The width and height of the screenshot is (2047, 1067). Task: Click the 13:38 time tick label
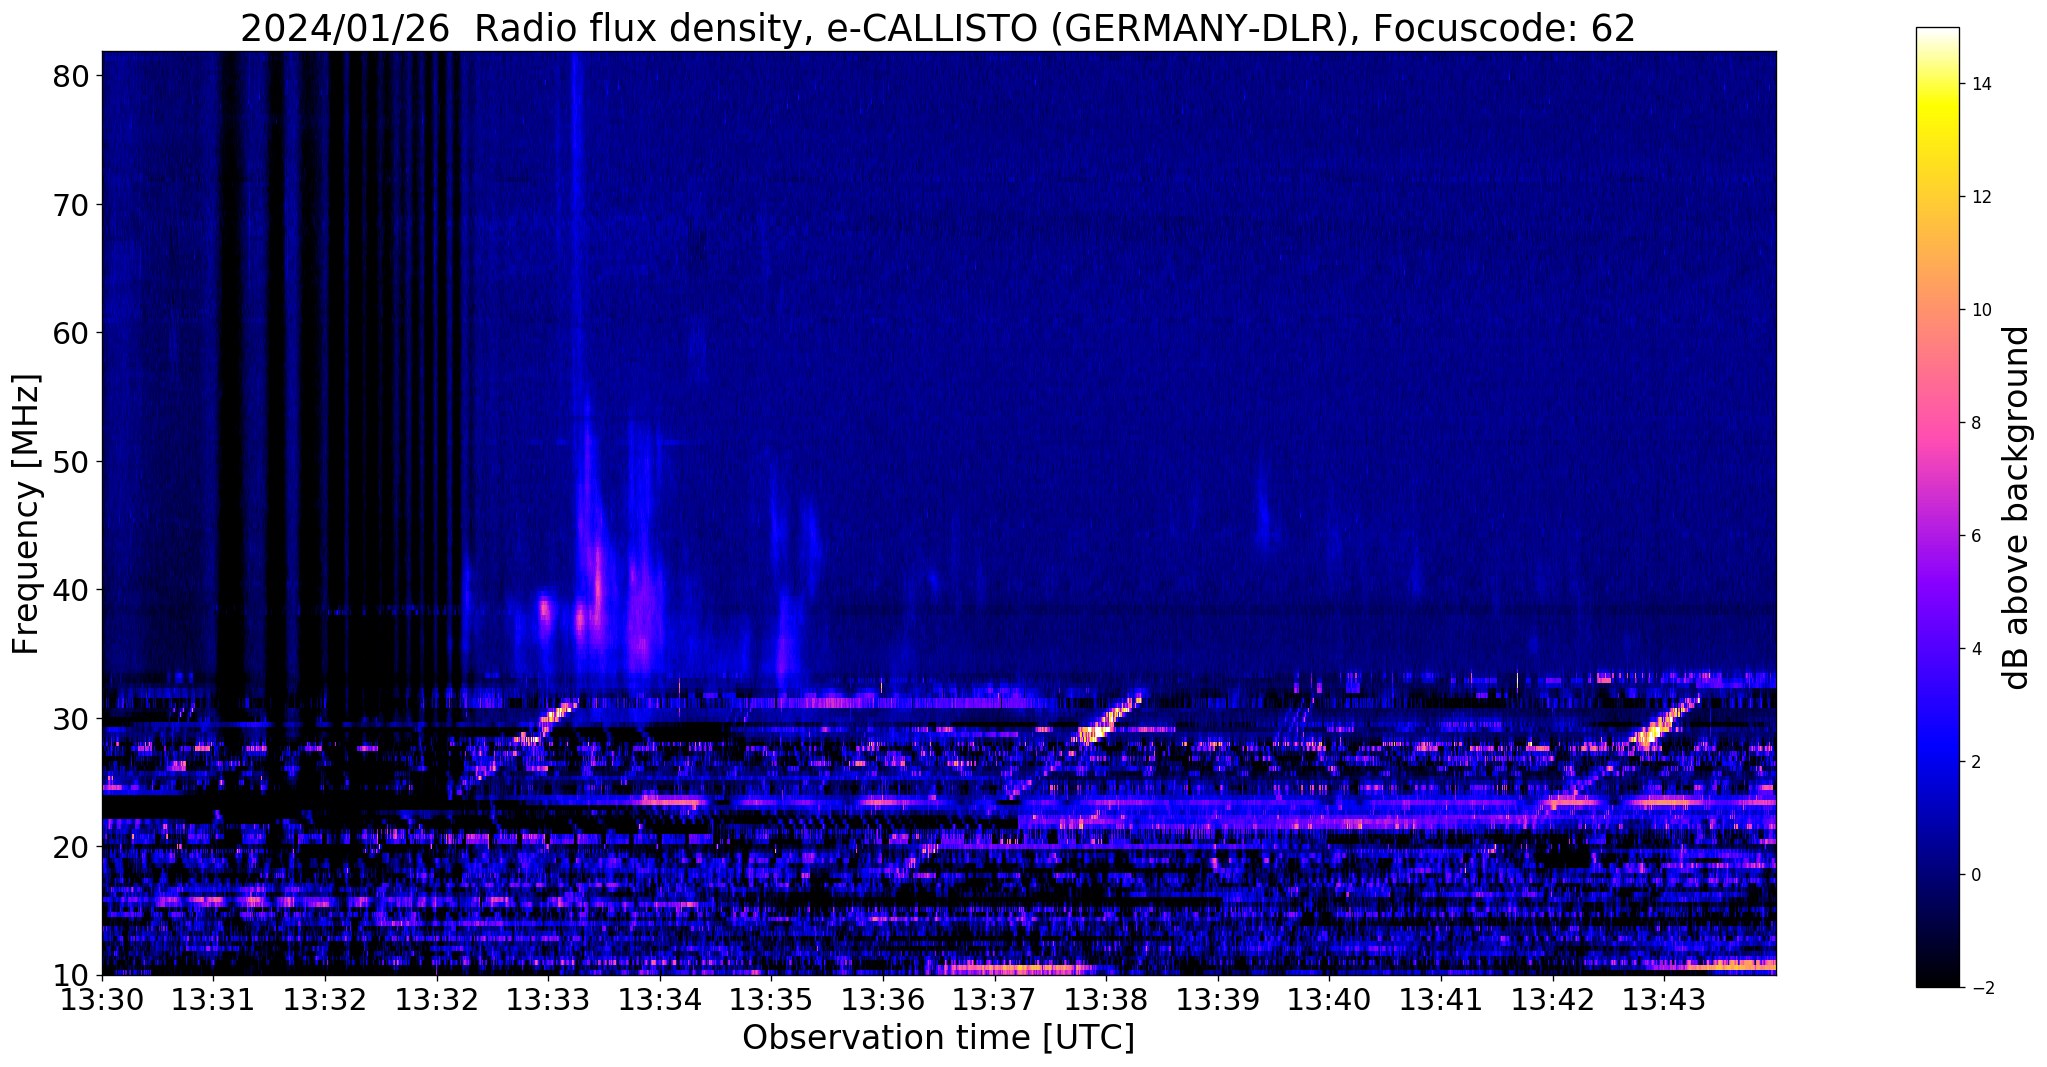coord(1106,1000)
